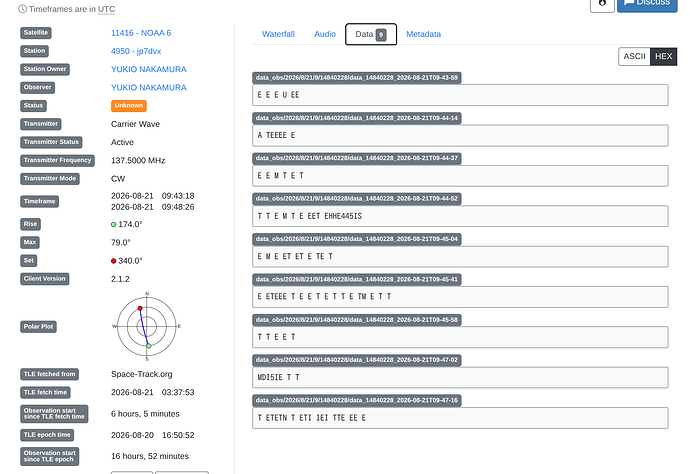This screenshot has height=474, width=690.
Task: Select data frame label ending T09-44-14
Action: tap(357, 118)
